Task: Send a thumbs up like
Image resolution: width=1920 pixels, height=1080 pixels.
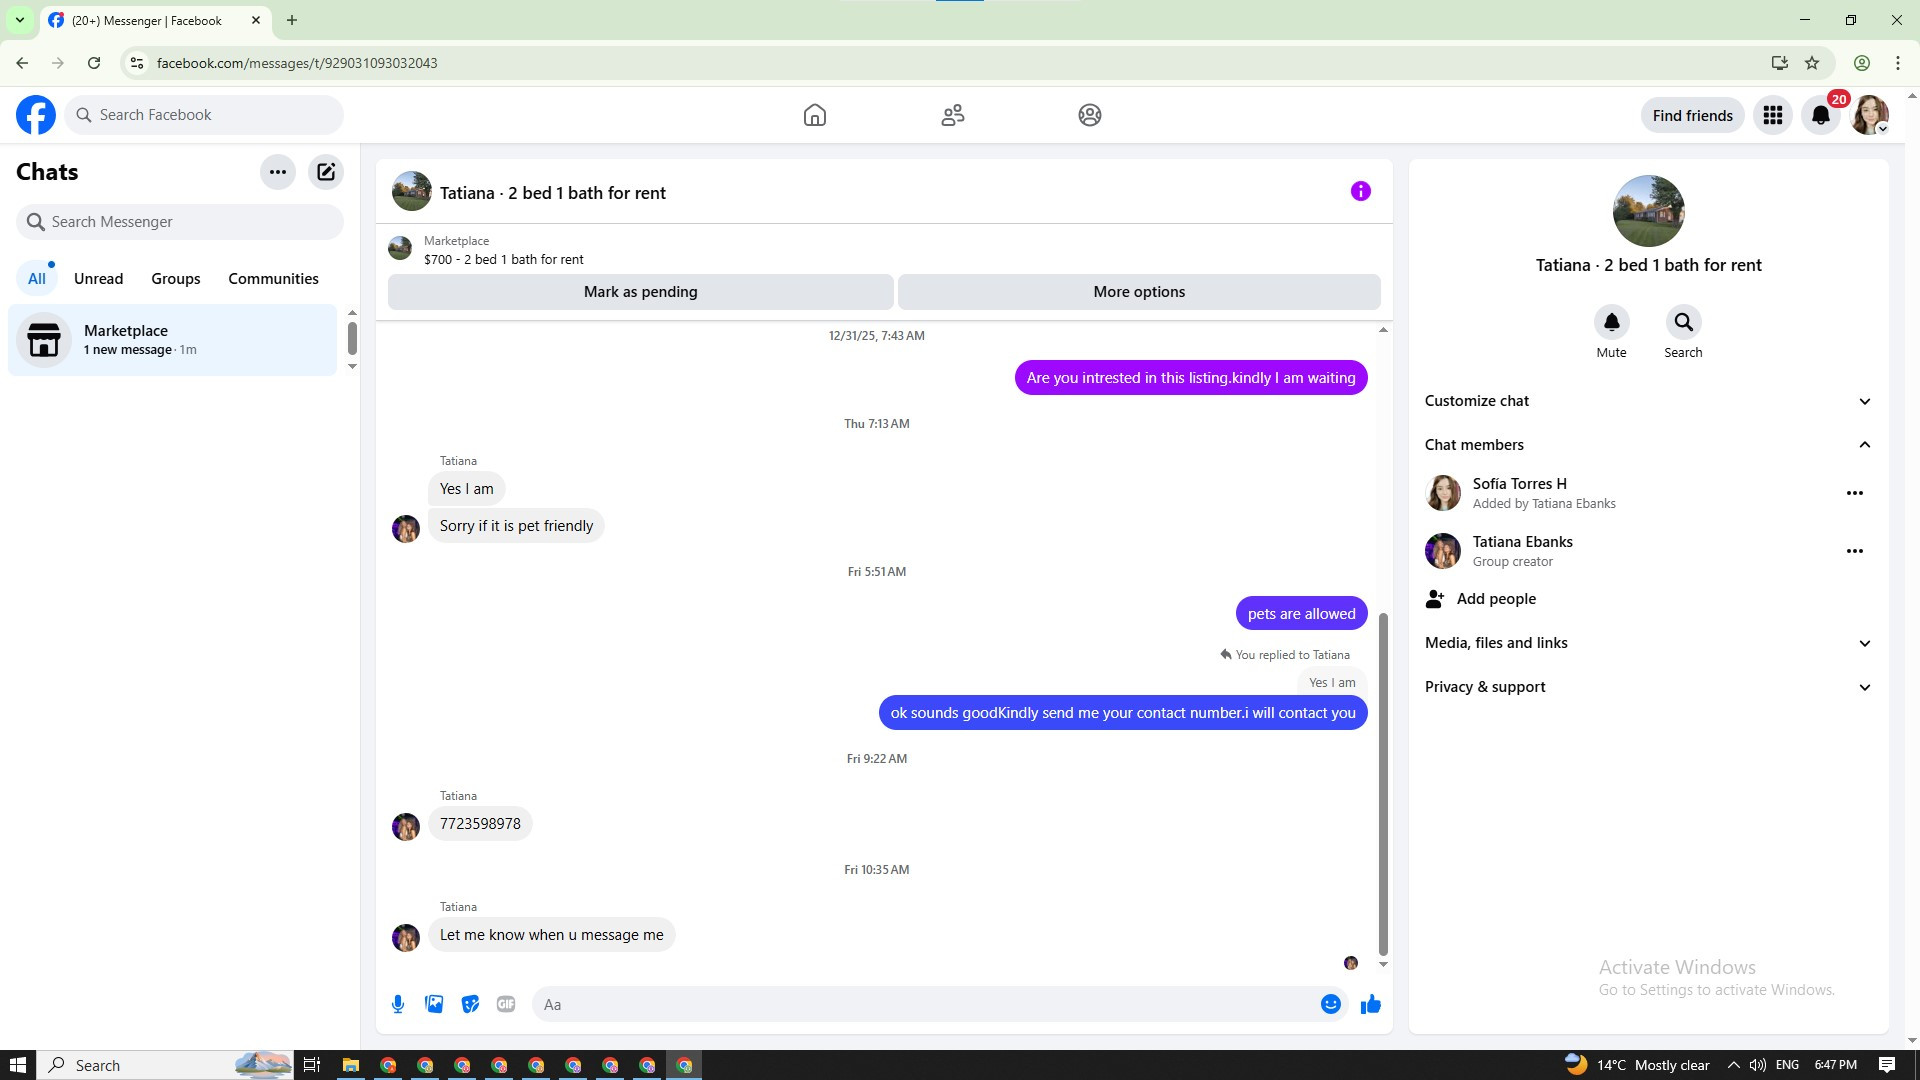Action: pyautogui.click(x=1370, y=1004)
